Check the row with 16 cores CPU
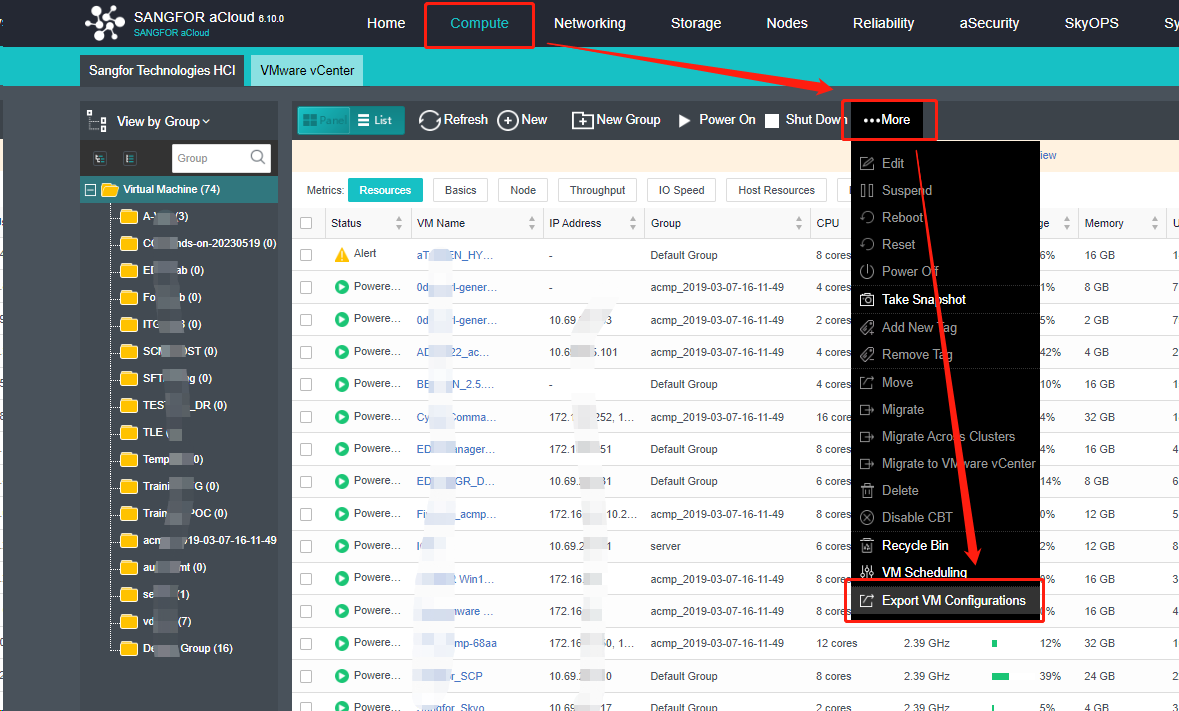This screenshot has height=711, width=1179. pyautogui.click(x=306, y=416)
